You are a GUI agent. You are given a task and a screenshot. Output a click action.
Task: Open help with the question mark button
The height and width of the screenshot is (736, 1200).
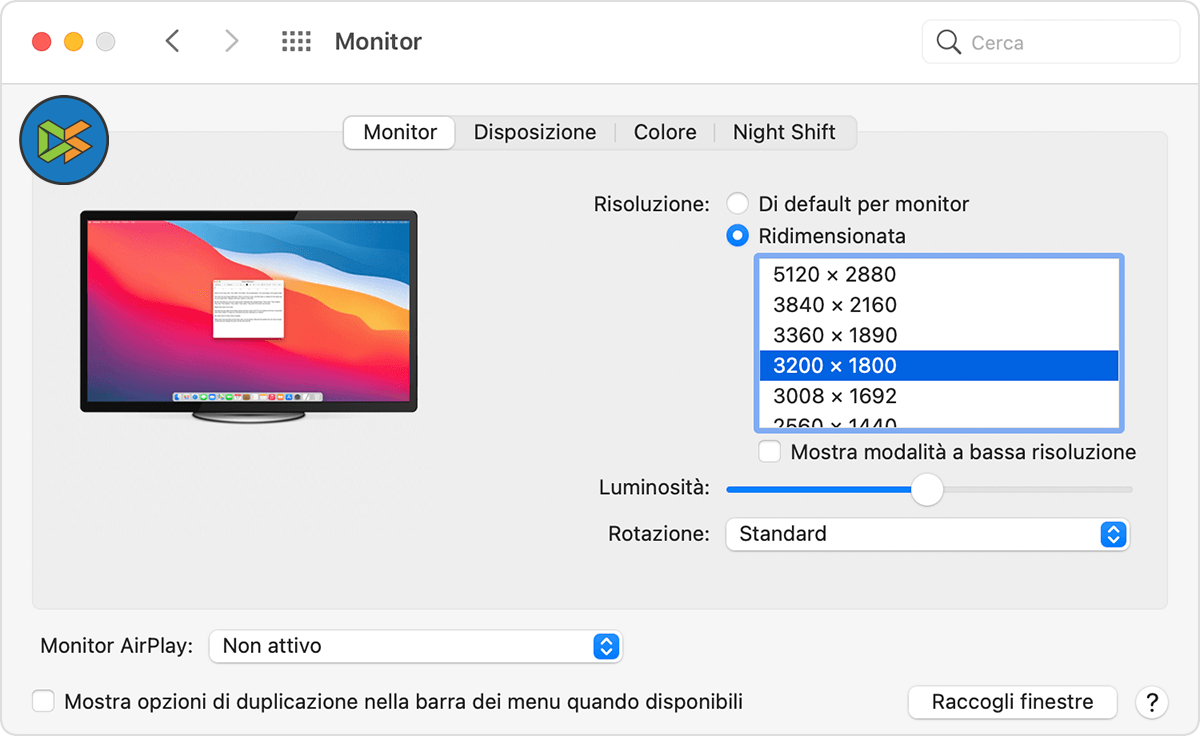tap(1152, 702)
